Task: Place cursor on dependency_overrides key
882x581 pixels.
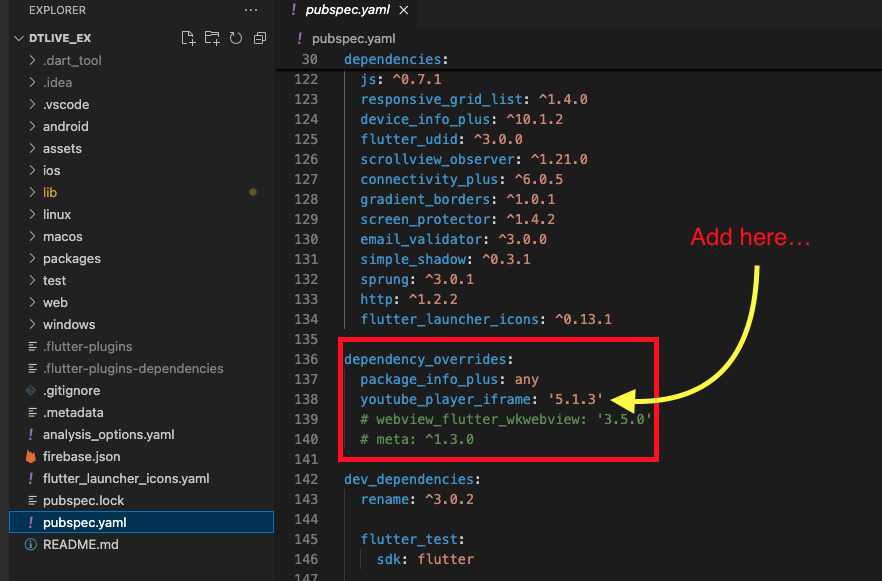Action: (425, 359)
